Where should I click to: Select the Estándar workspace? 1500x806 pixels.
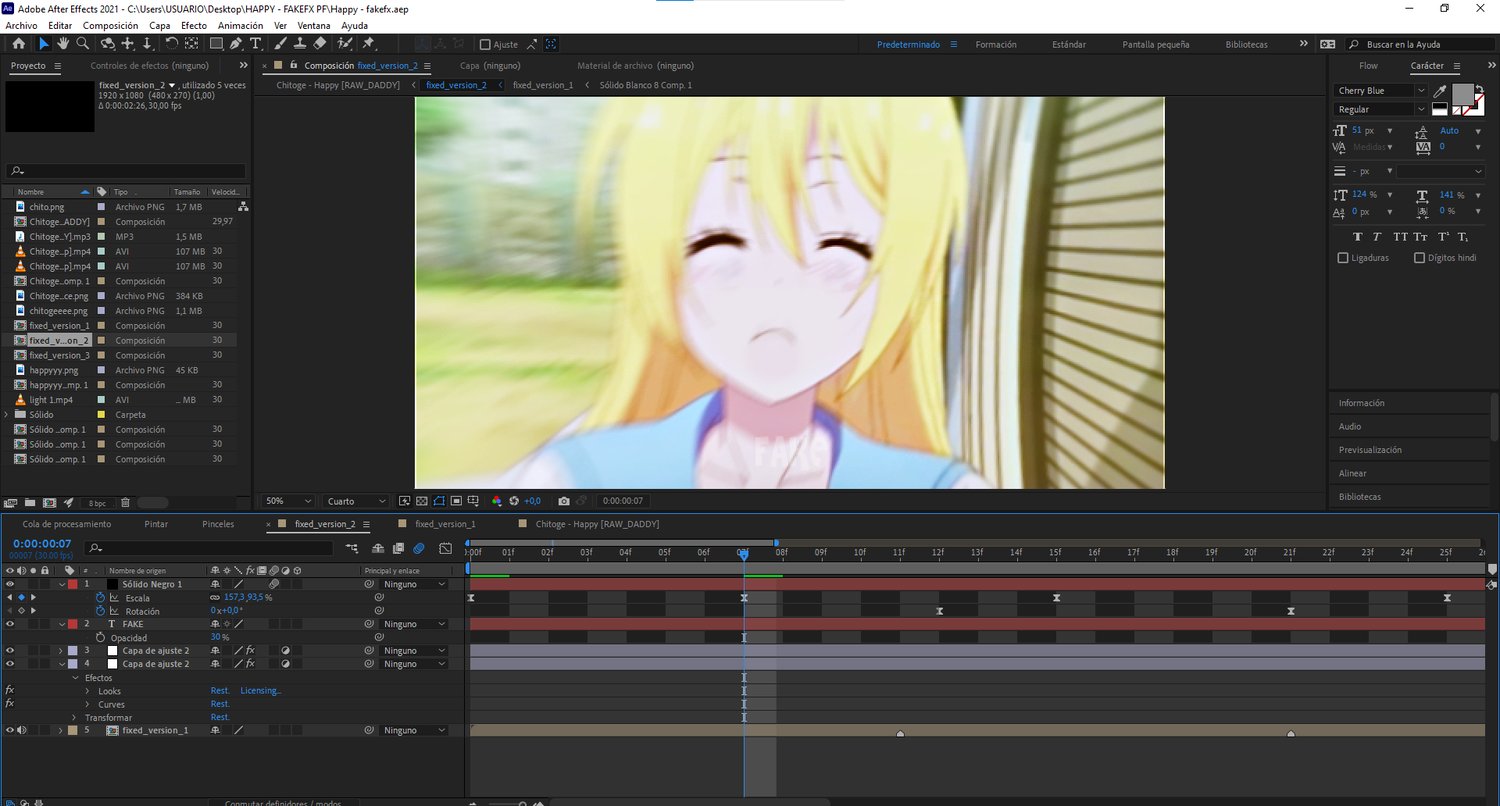pos(1069,45)
